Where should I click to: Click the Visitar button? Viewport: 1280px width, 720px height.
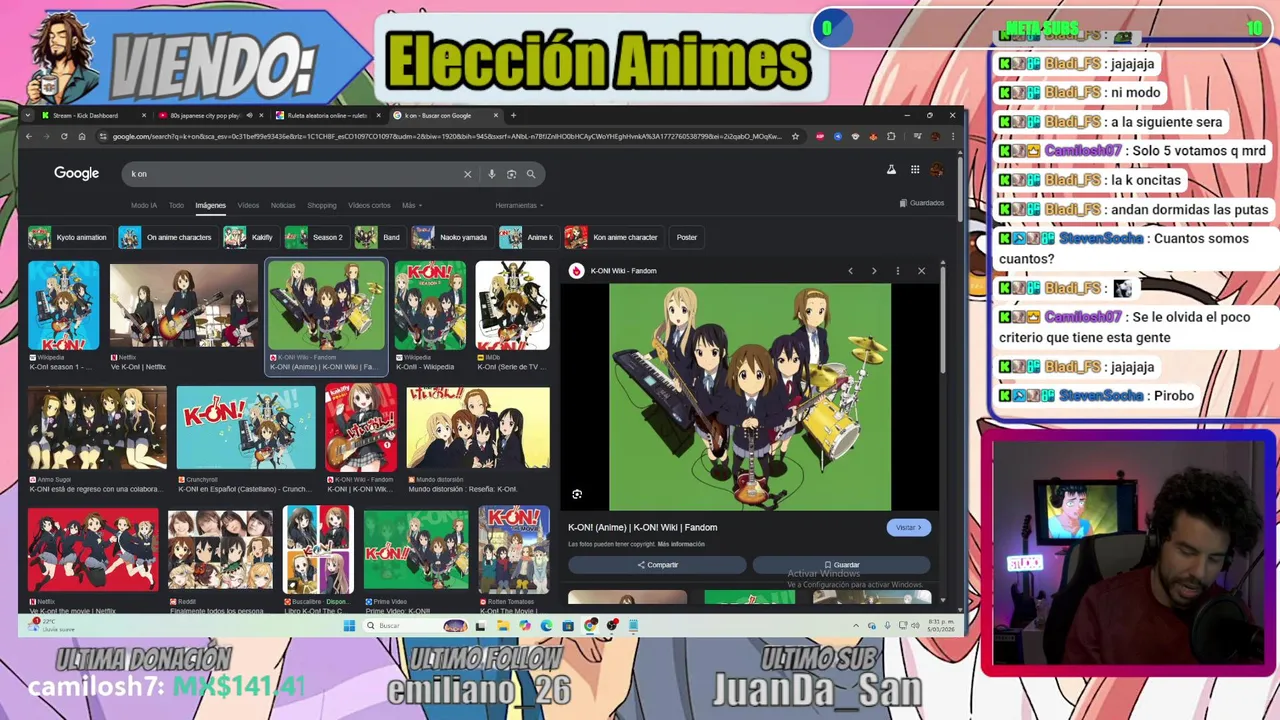(x=908, y=527)
